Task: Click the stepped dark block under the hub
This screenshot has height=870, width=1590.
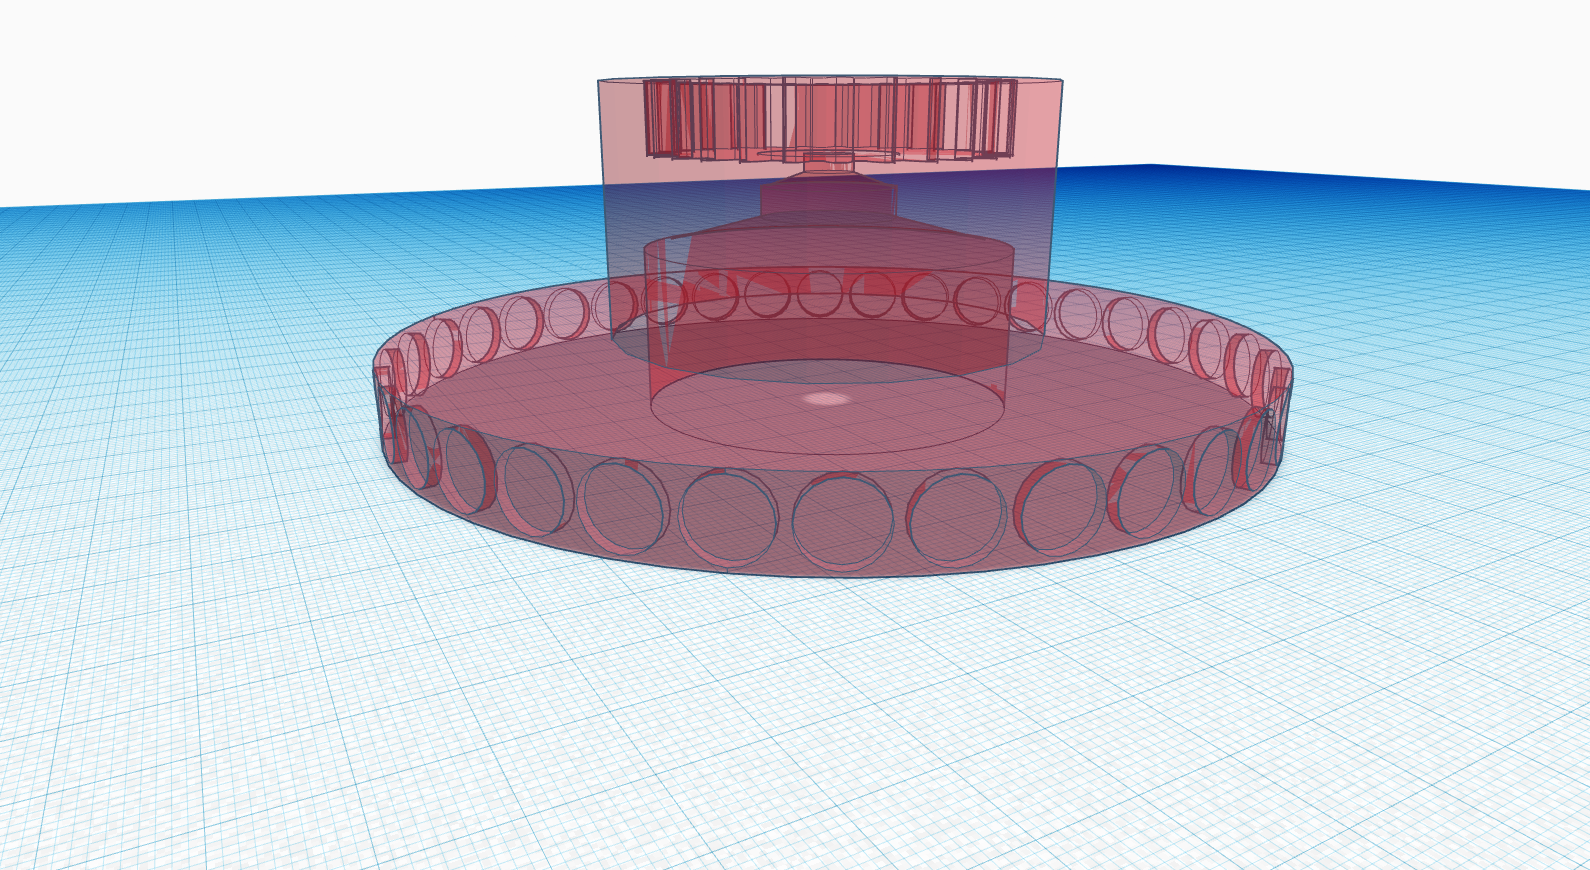Action: coord(826,198)
